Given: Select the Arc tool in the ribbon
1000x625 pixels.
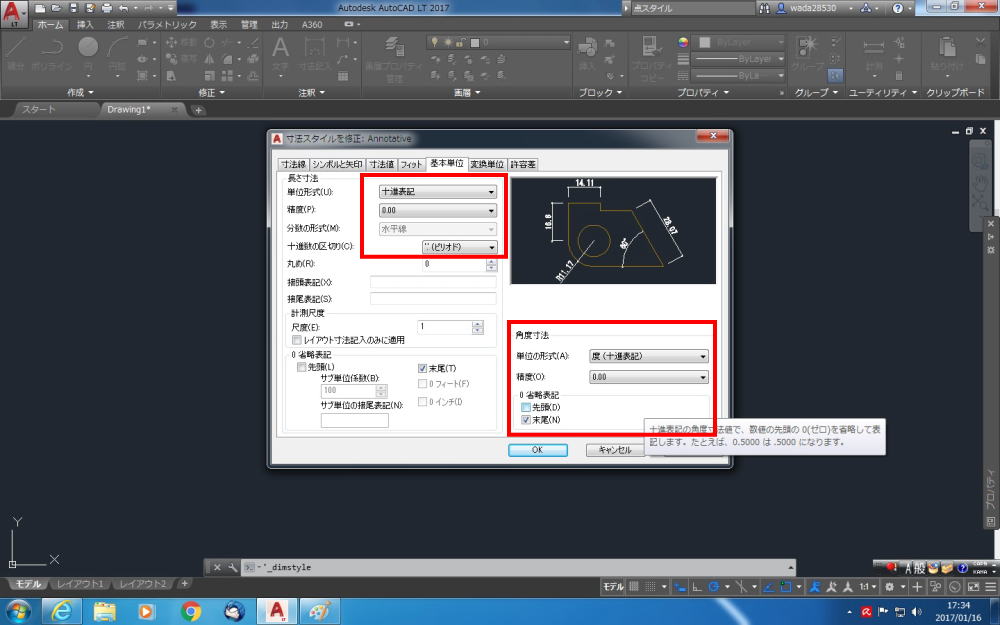Looking at the screenshot, I should (x=118, y=52).
